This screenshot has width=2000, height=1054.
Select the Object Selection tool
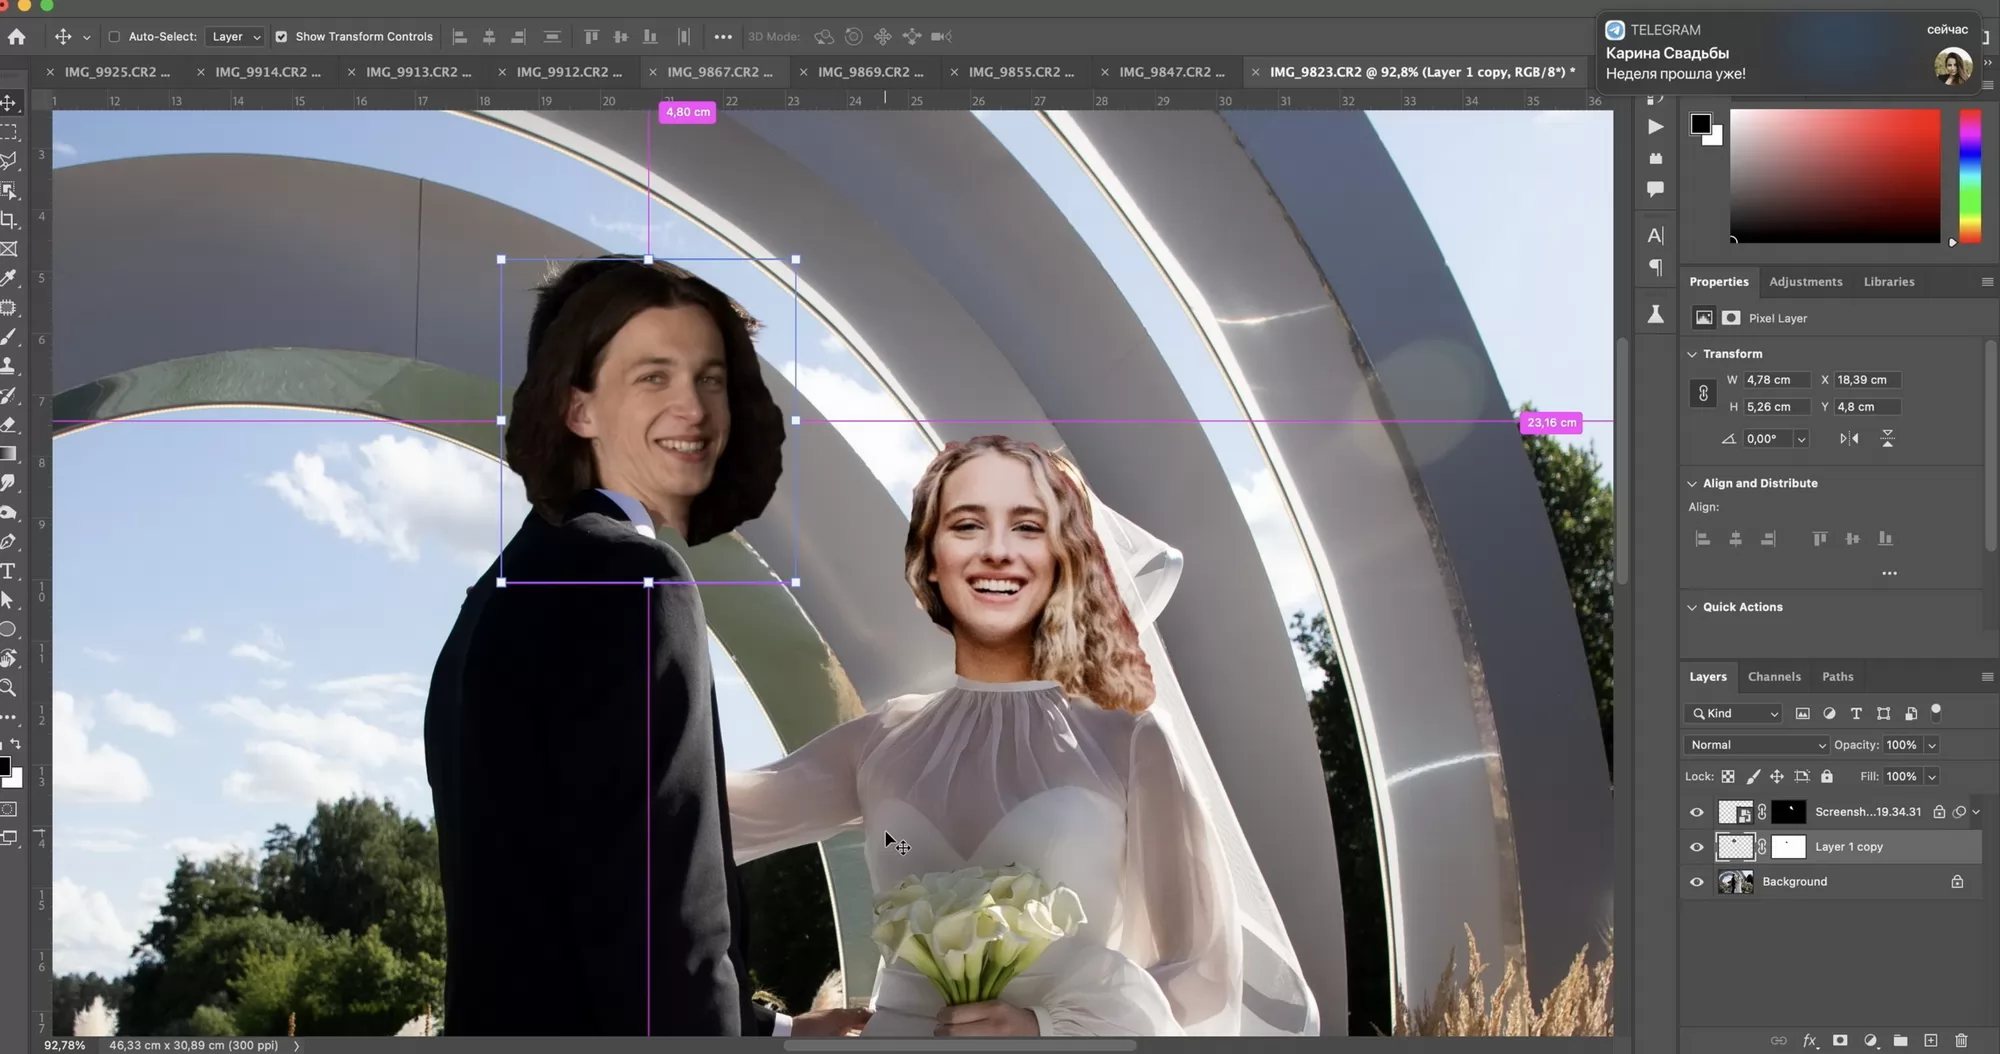(9, 191)
